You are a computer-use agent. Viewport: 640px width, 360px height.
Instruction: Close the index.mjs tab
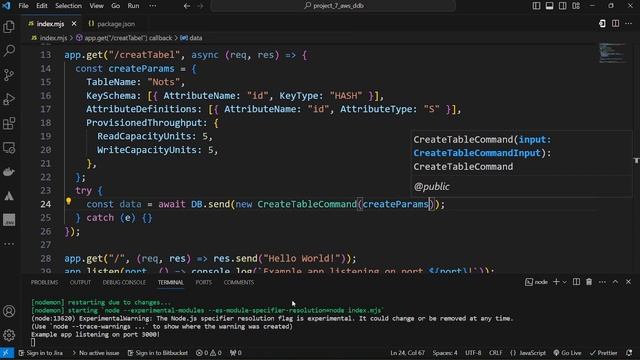74,24
